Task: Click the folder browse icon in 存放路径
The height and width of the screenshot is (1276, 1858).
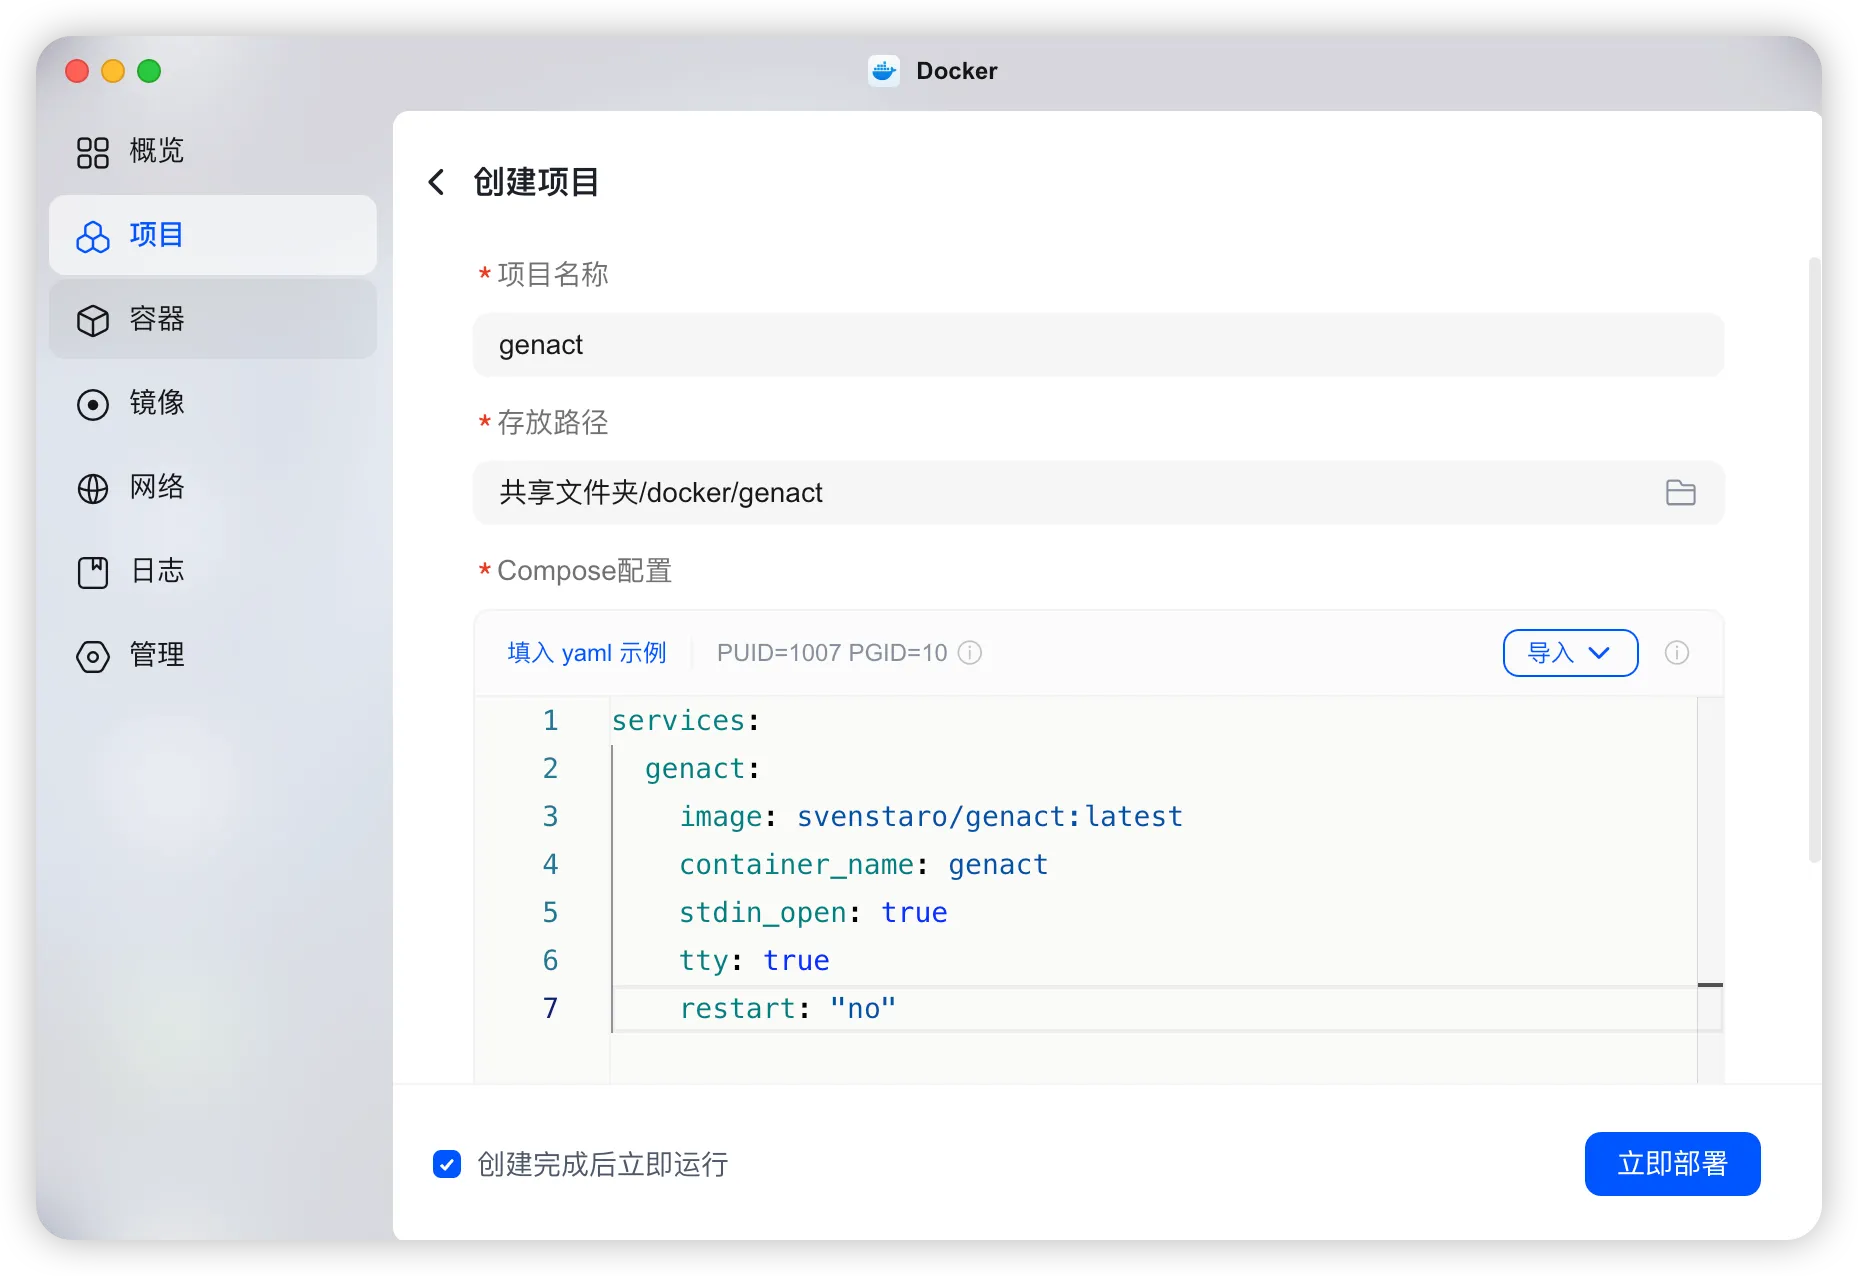Action: (1680, 492)
